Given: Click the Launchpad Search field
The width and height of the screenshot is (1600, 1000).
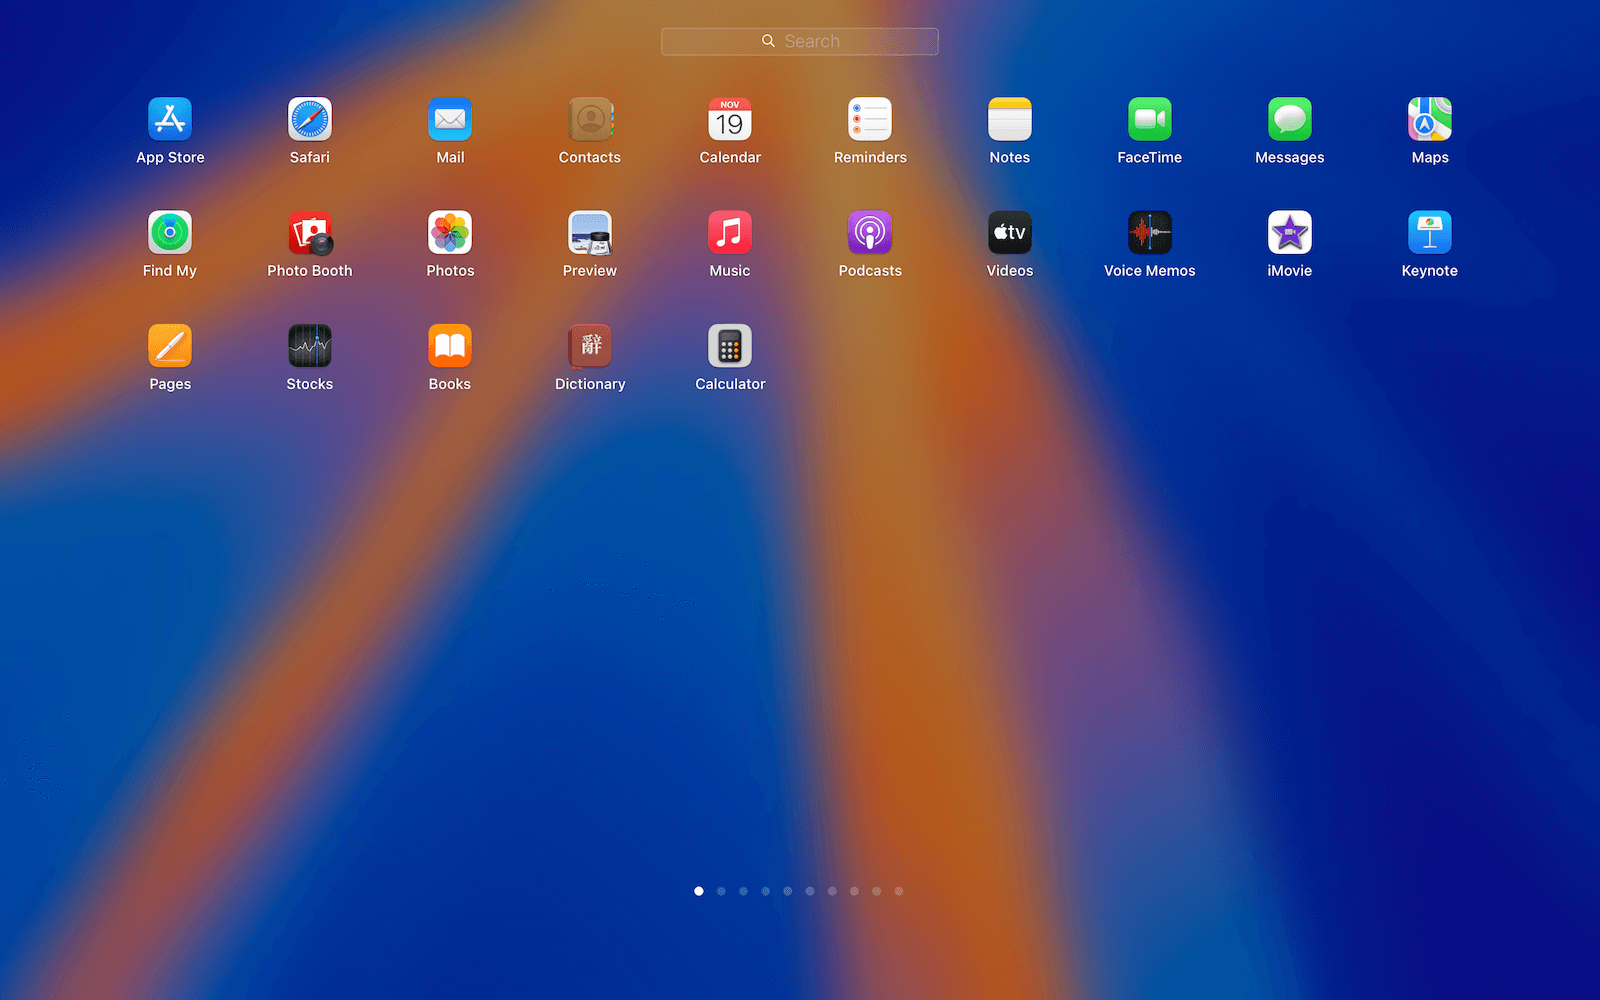Looking at the screenshot, I should [x=800, y=41].
